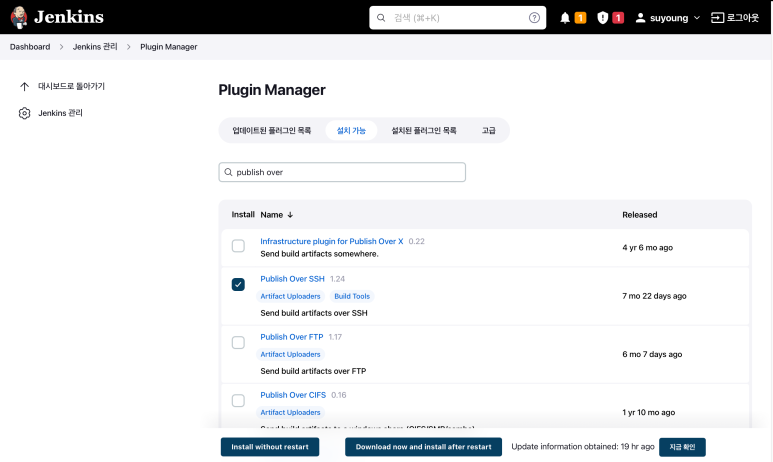Focus the header 검색 search field

point(457,18)
